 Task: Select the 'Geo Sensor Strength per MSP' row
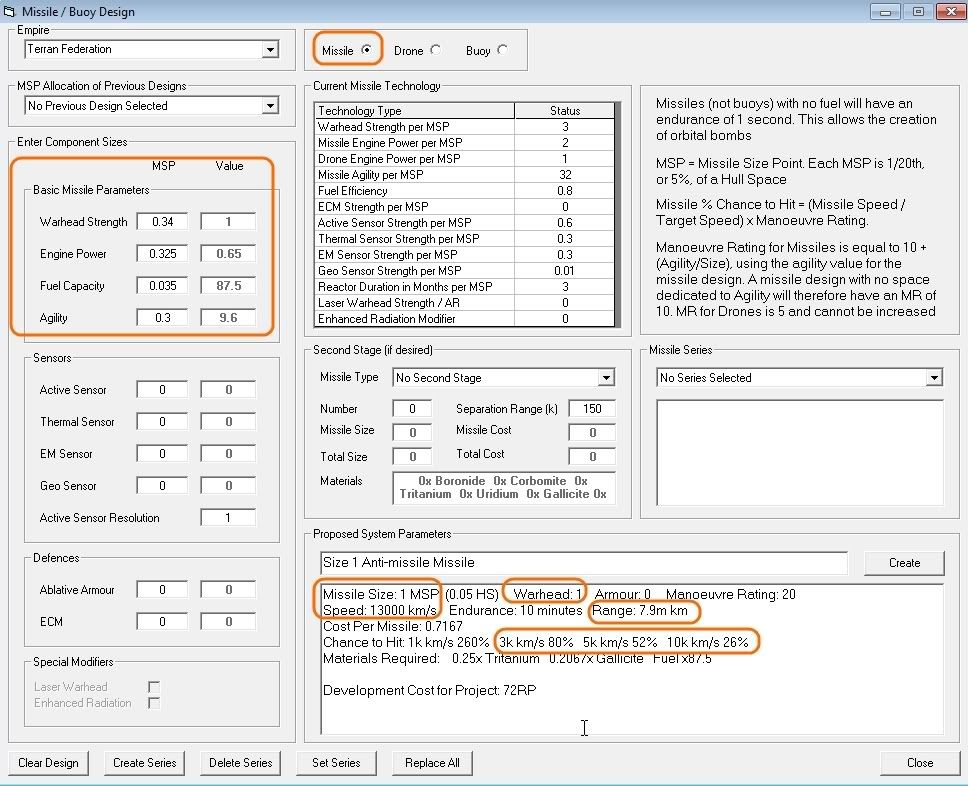click(465, 271)
